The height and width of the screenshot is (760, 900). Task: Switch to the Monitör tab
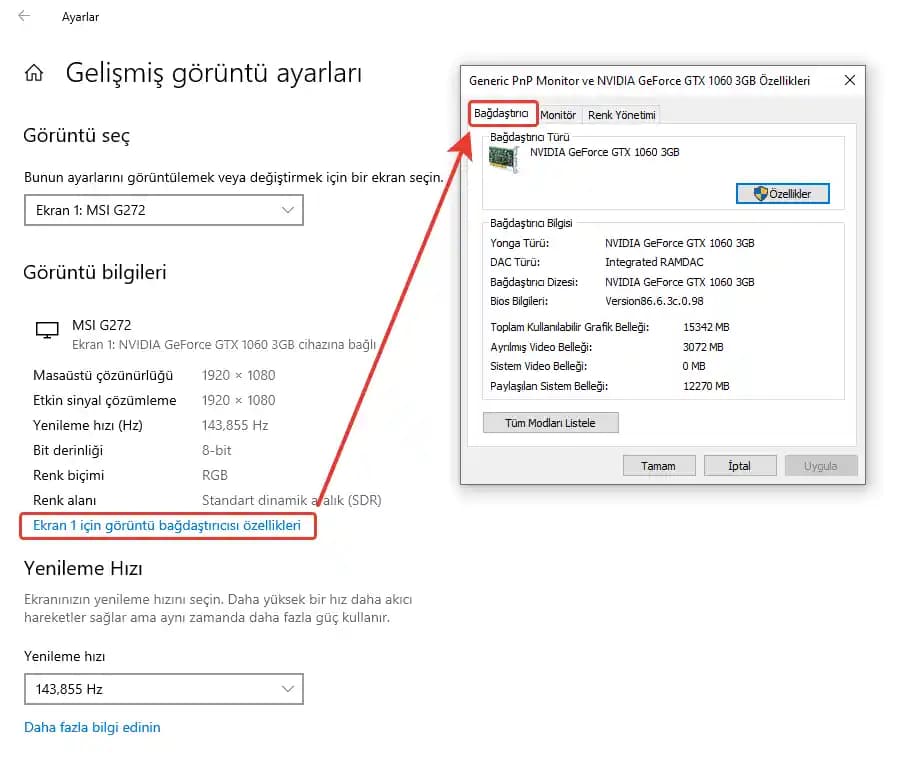tap(557, 114)
